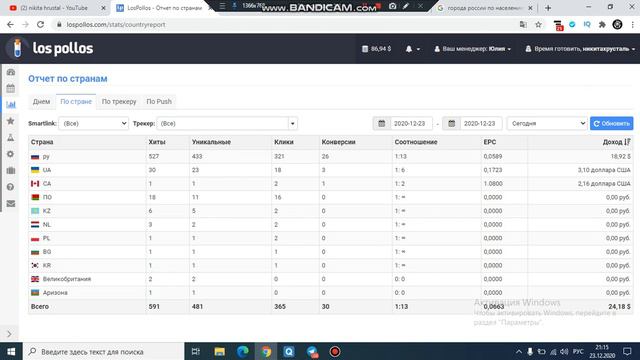
Task: Bookmark the page with the star icon
Action: [x=538, y=24]
